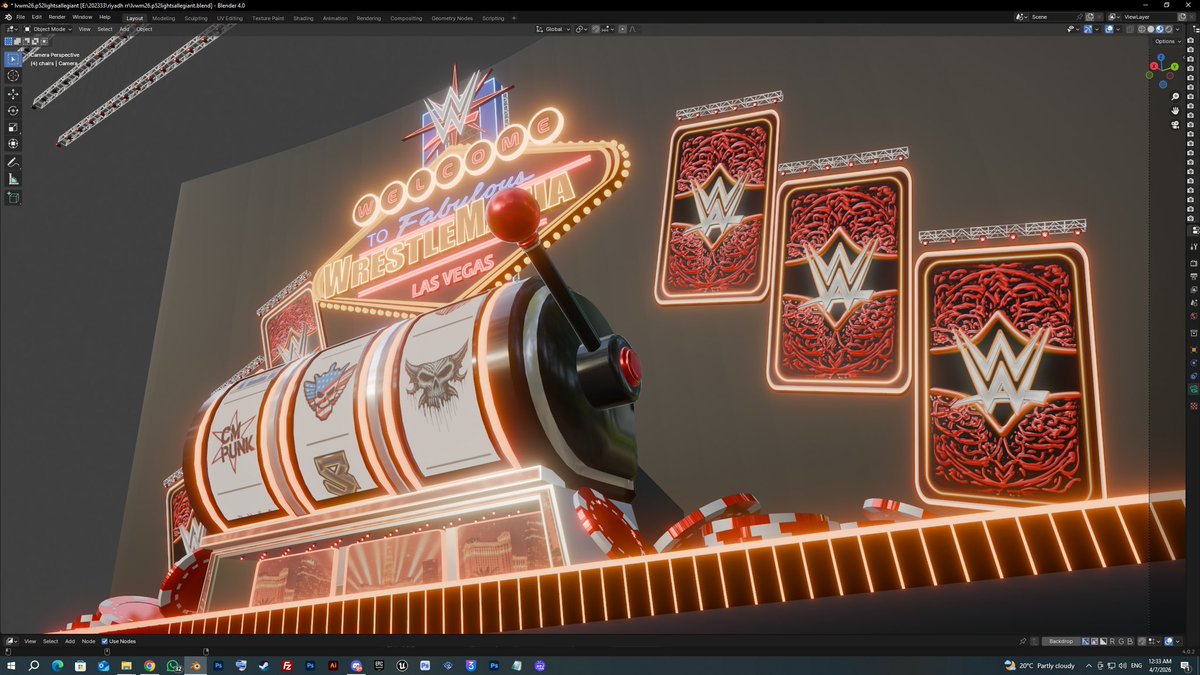Toggle the Use Nodes checkbox
This screenshot has width=1200, height=675.
click(x=104, y=641)
